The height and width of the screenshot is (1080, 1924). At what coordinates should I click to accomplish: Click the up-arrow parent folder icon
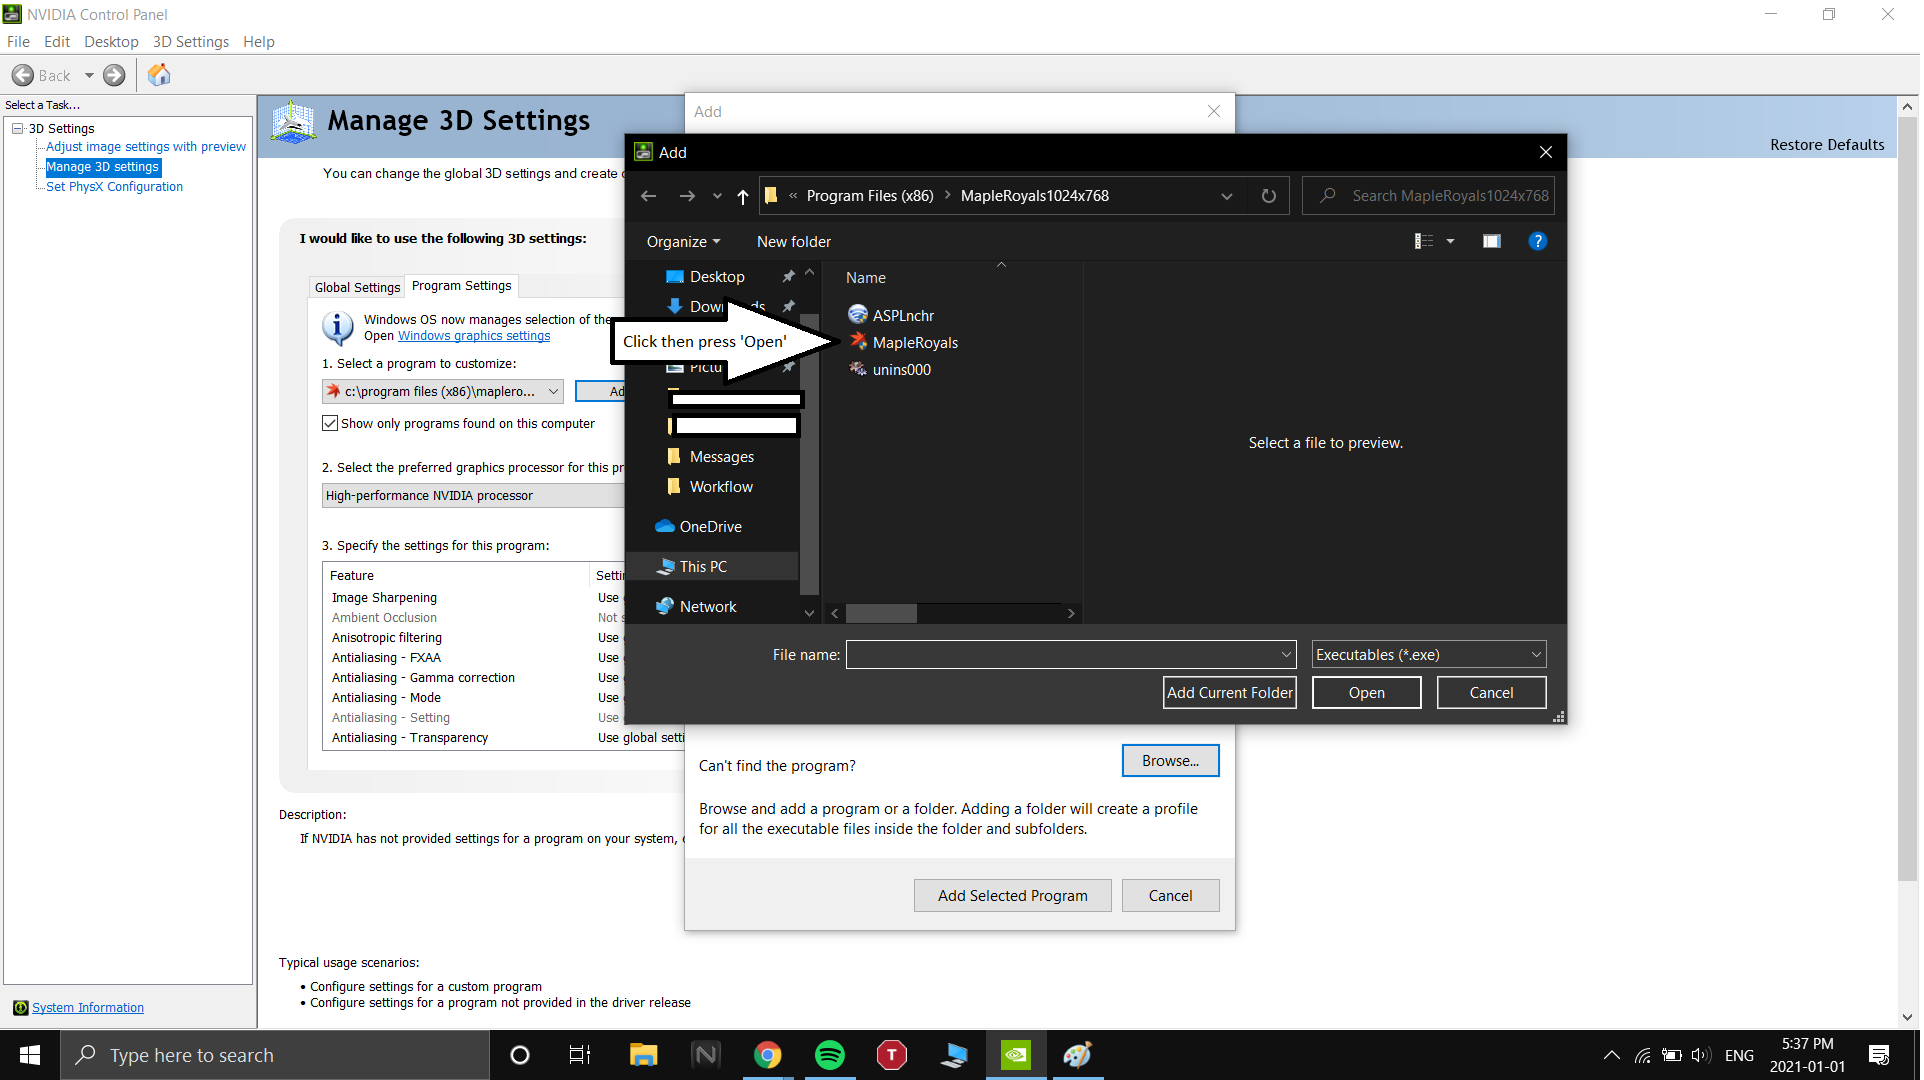[x=743, y=196]
